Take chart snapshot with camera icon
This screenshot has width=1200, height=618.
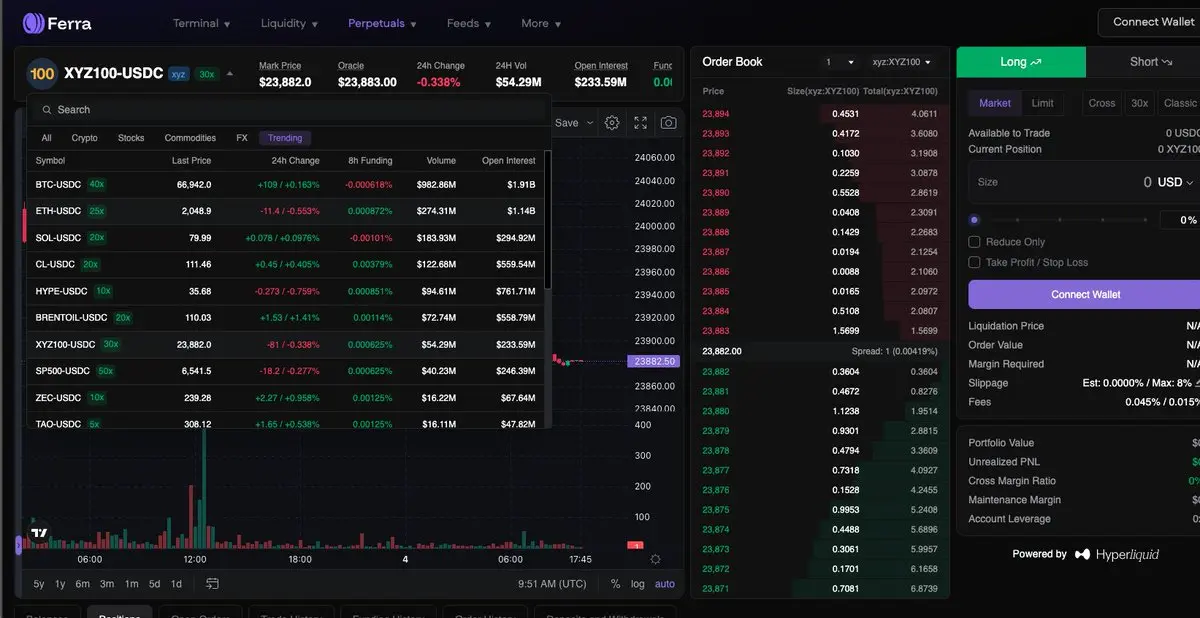668,123
